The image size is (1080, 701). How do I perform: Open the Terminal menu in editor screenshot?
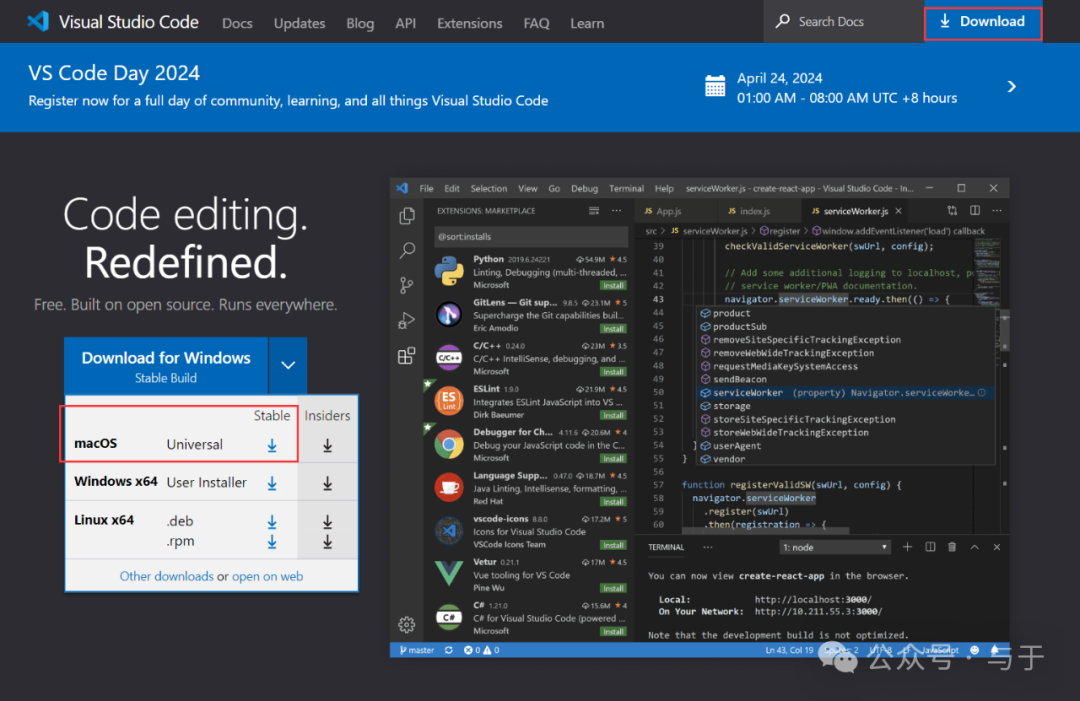point(626,189)
